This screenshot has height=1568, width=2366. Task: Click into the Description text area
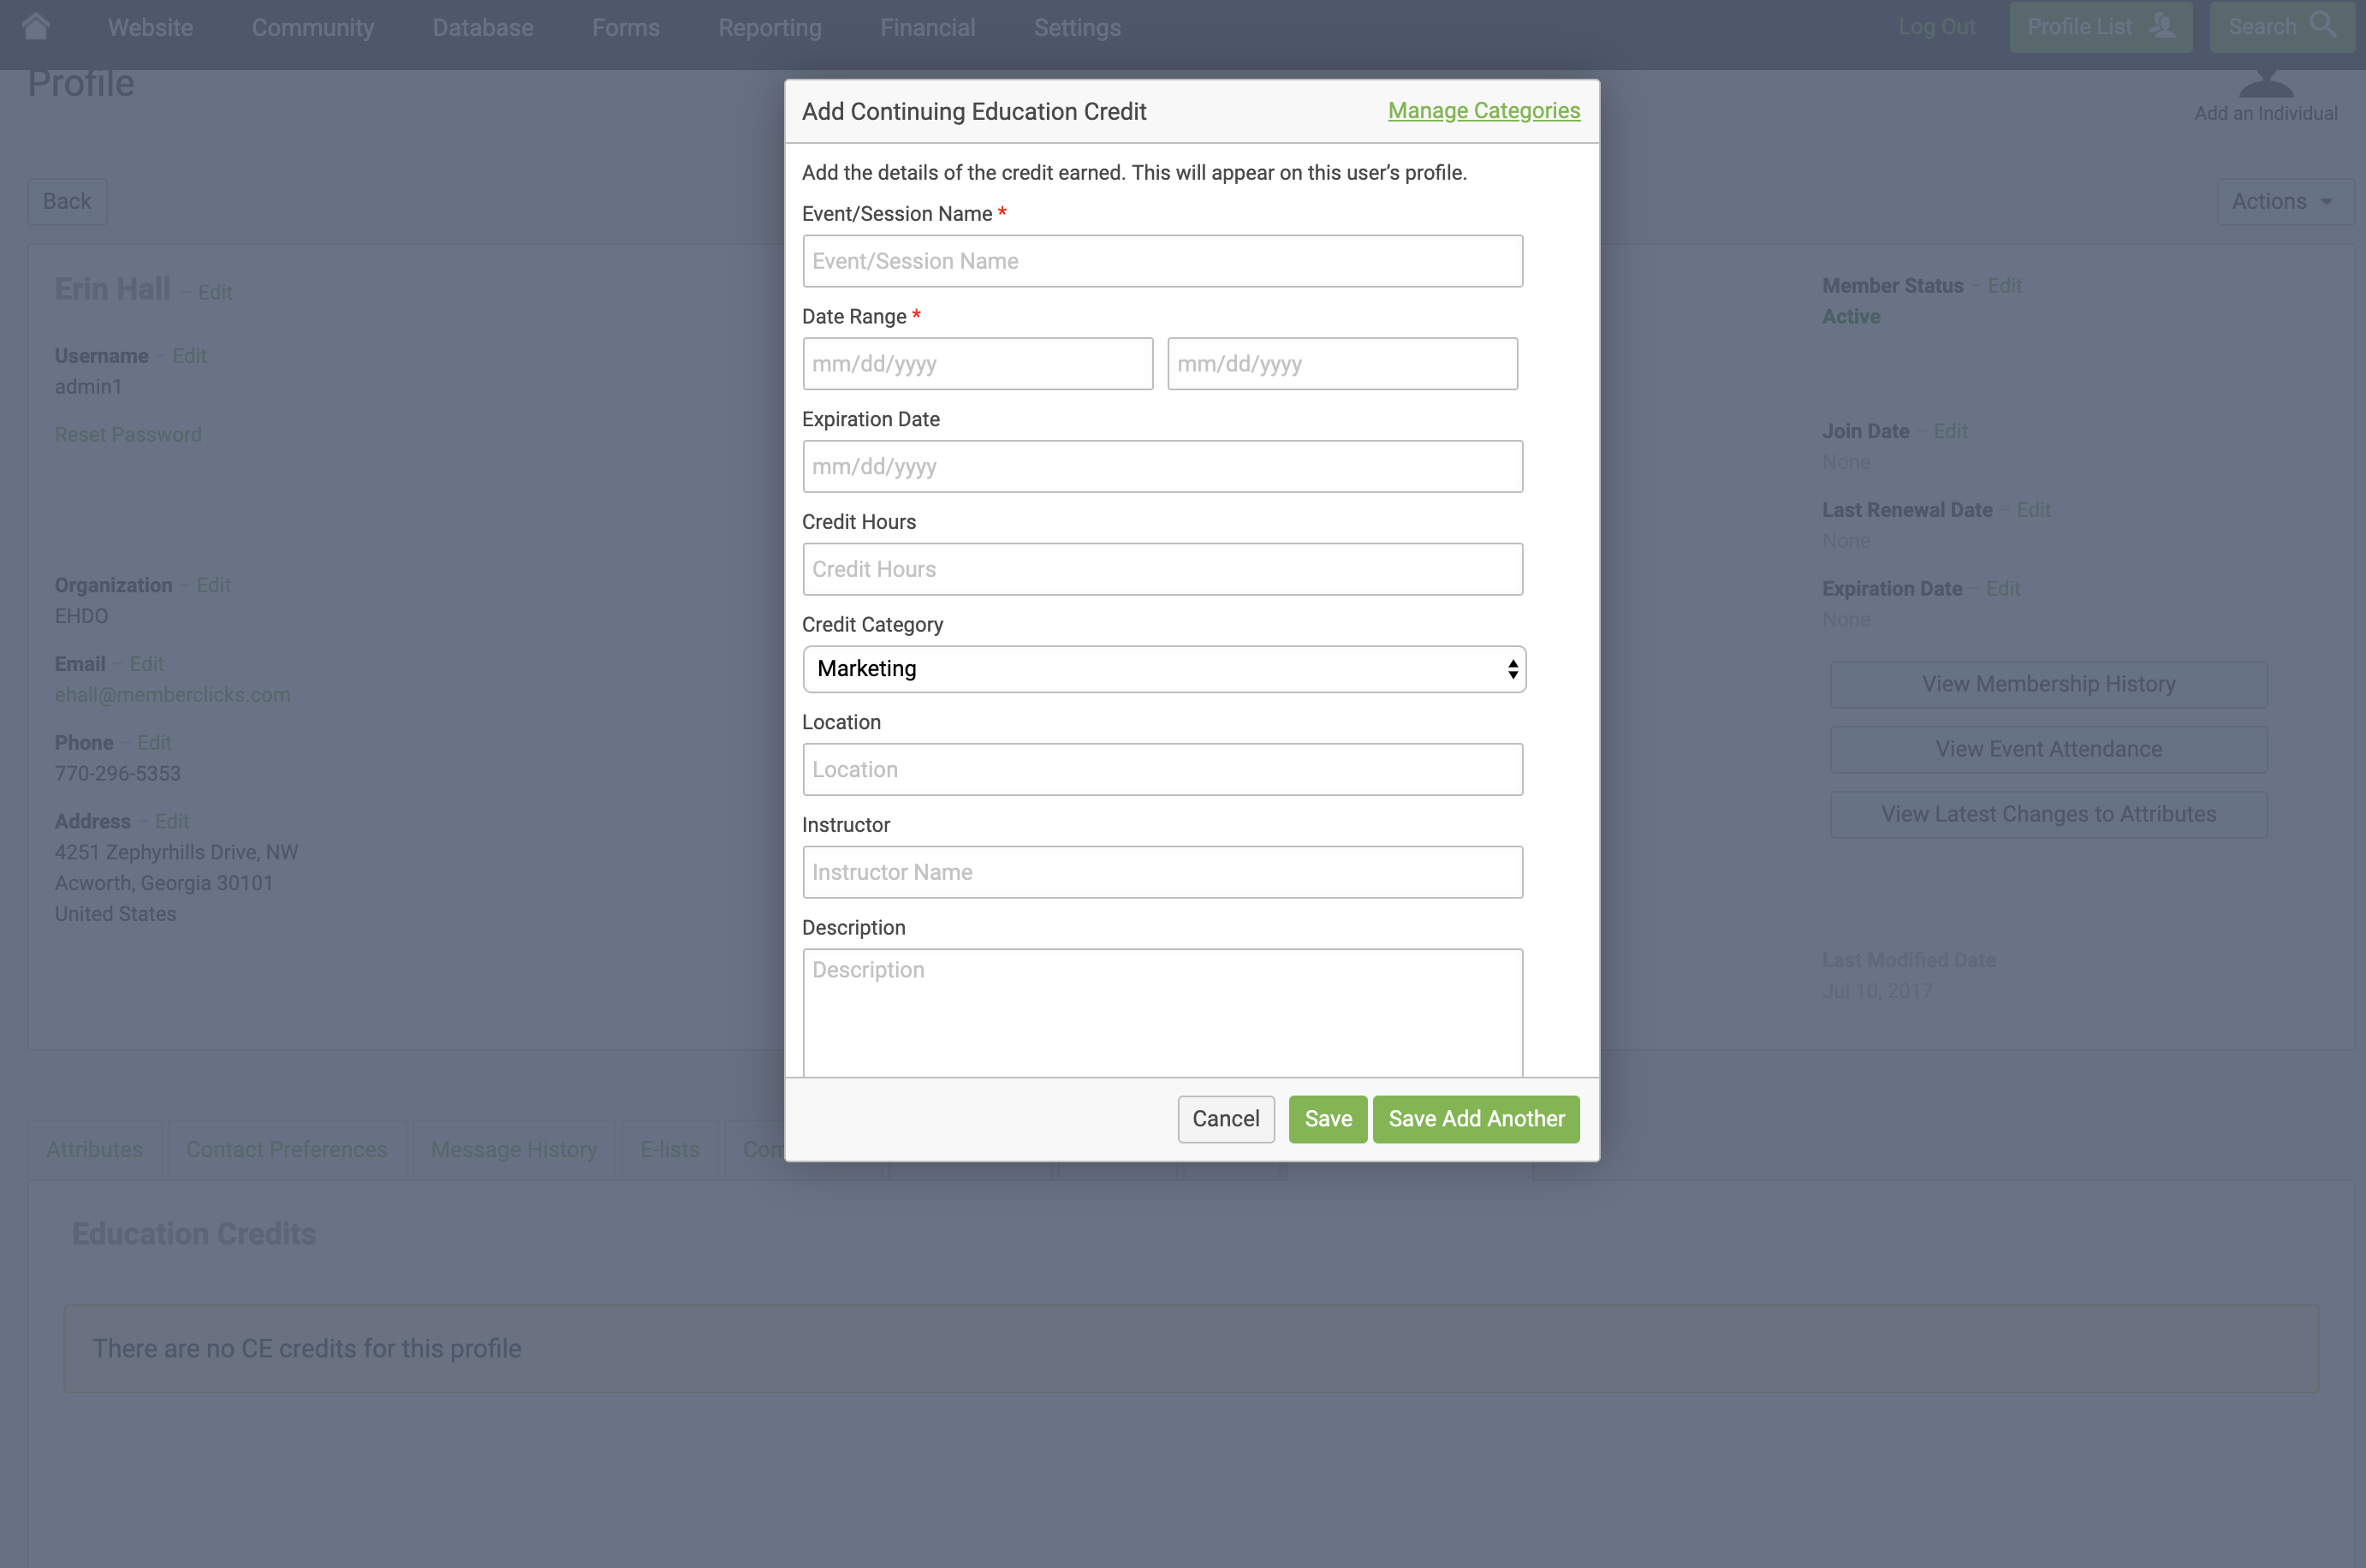click(1162, 1012)
